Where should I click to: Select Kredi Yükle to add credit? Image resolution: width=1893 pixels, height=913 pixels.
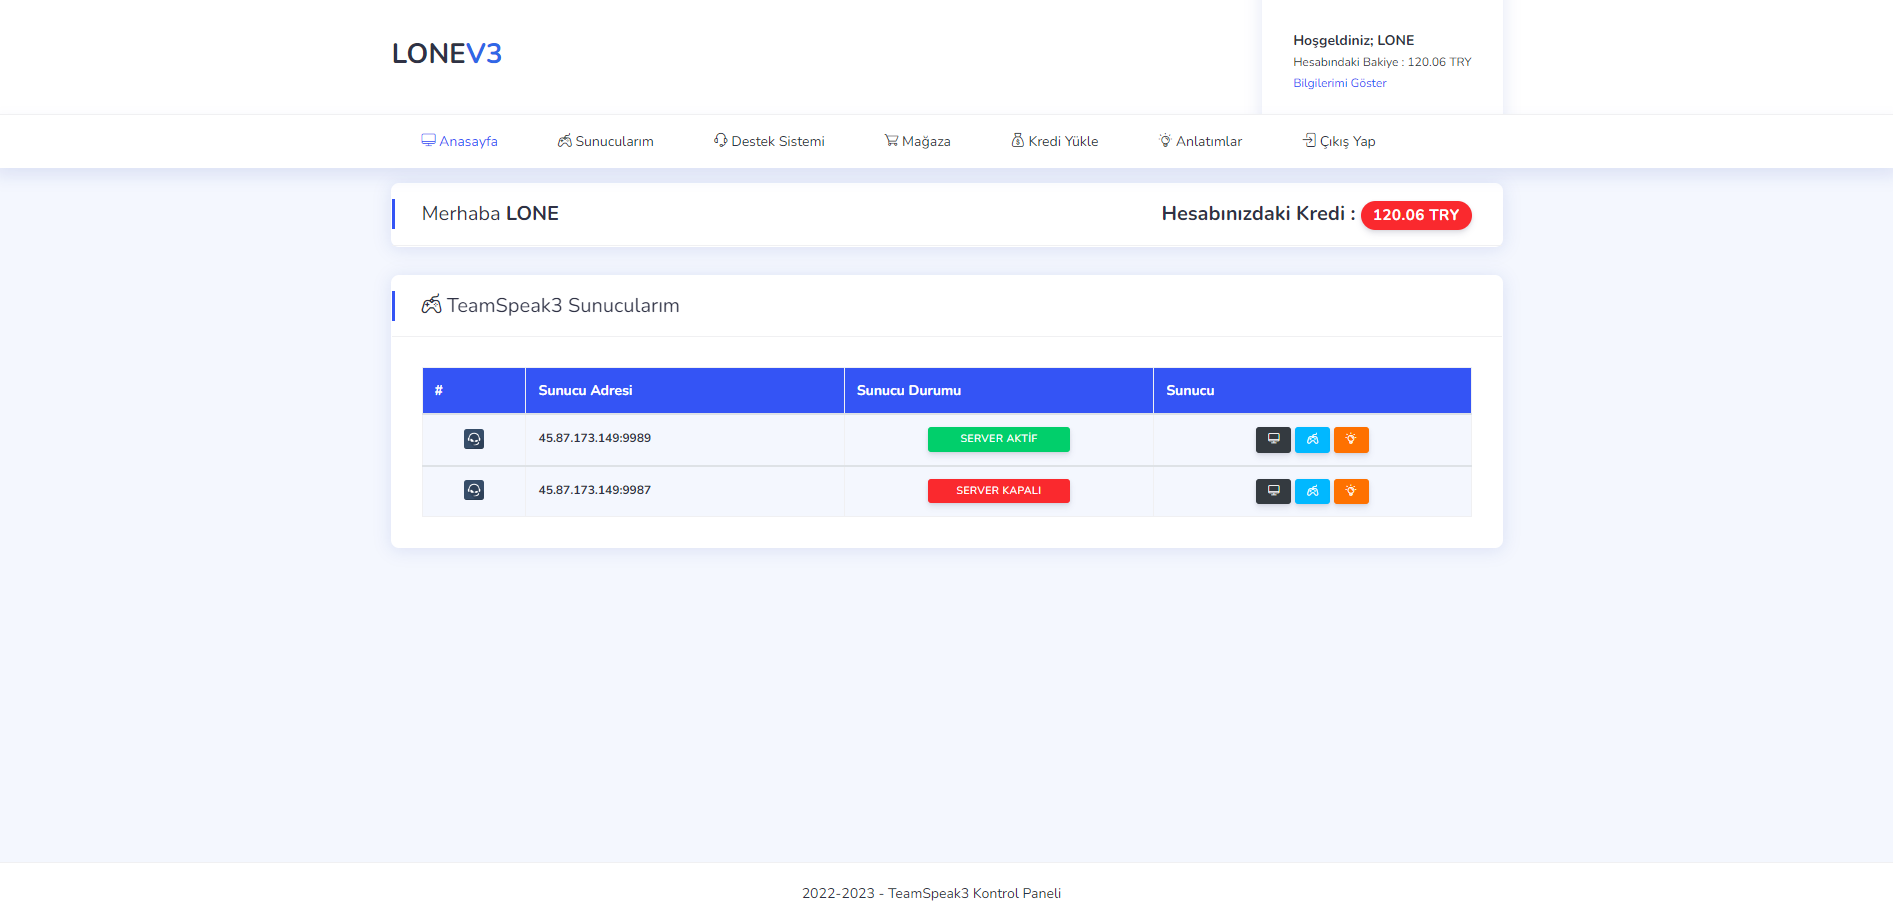click(1054, 141)
